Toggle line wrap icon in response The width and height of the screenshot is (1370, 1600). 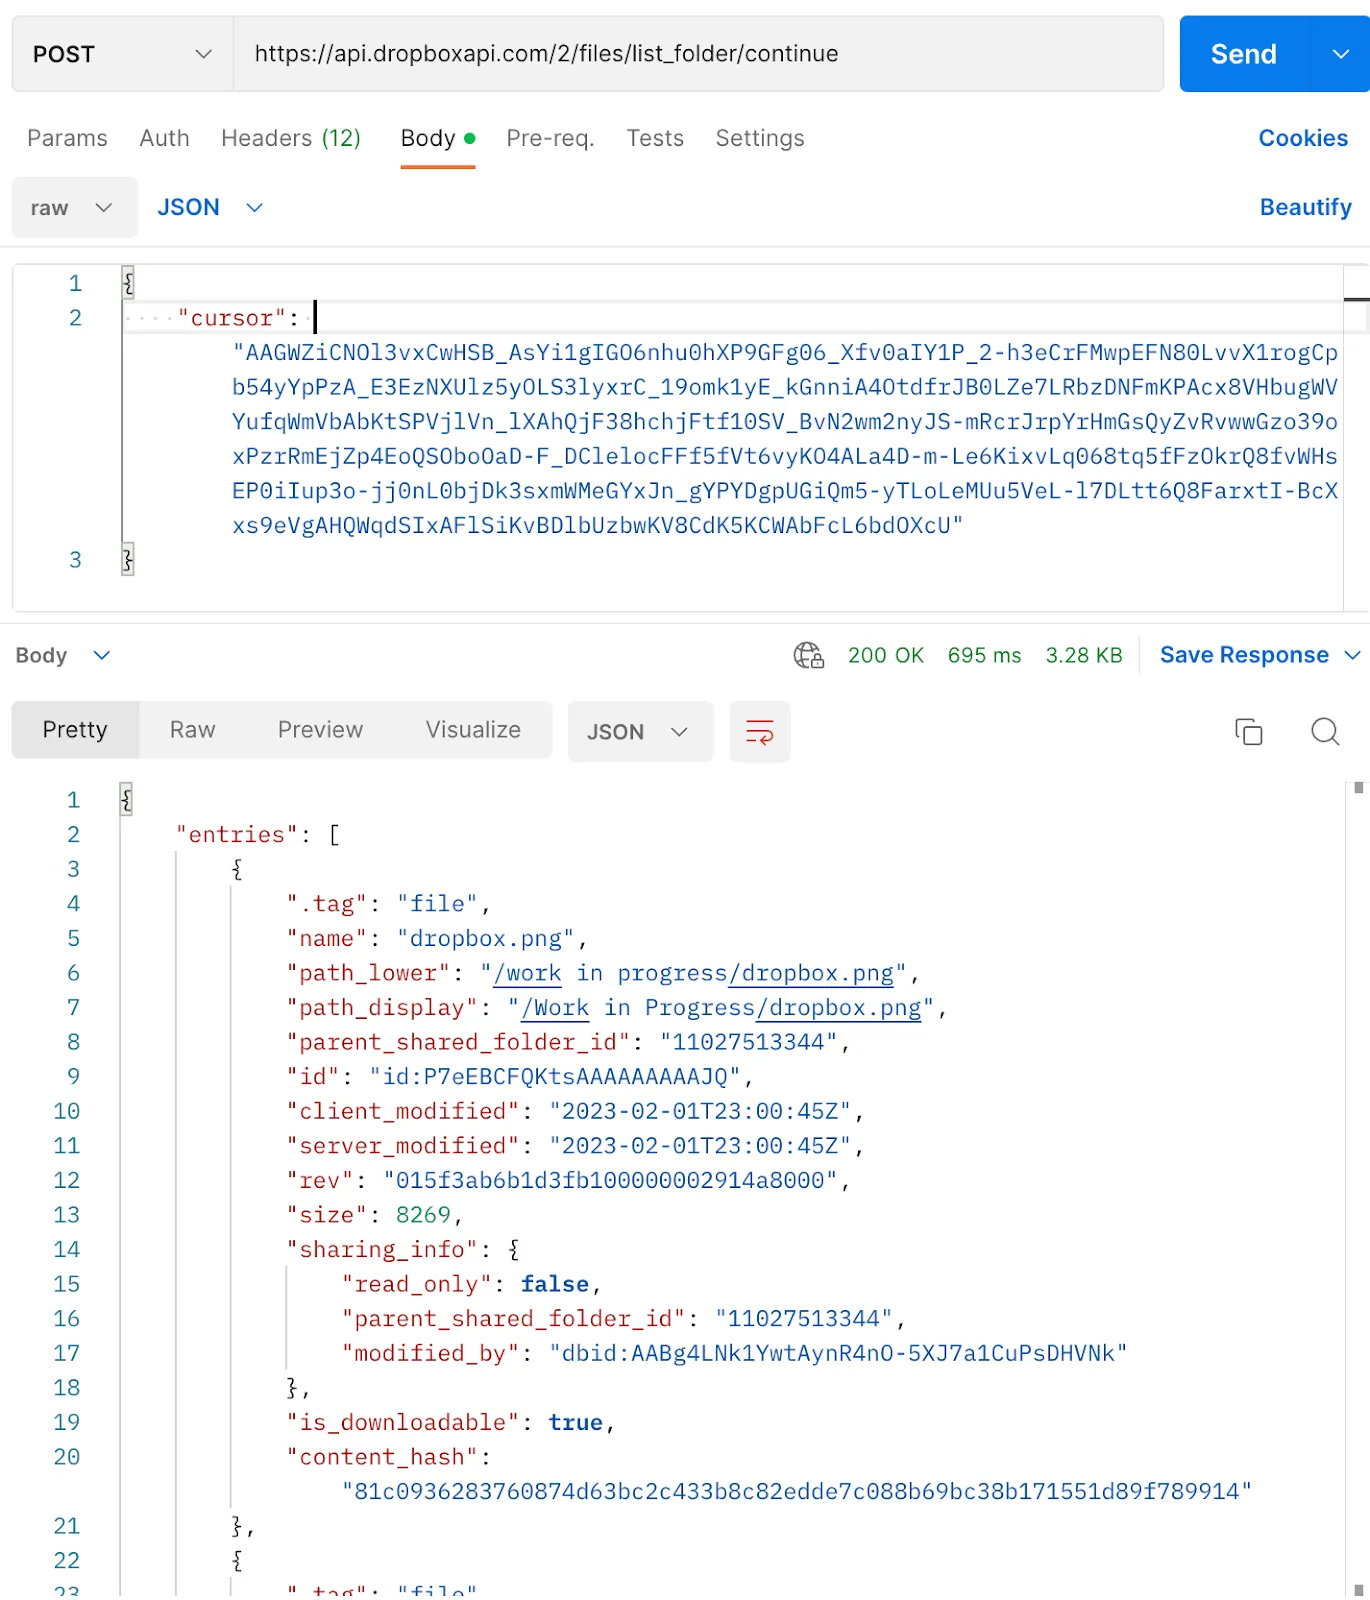coord(760,732)
